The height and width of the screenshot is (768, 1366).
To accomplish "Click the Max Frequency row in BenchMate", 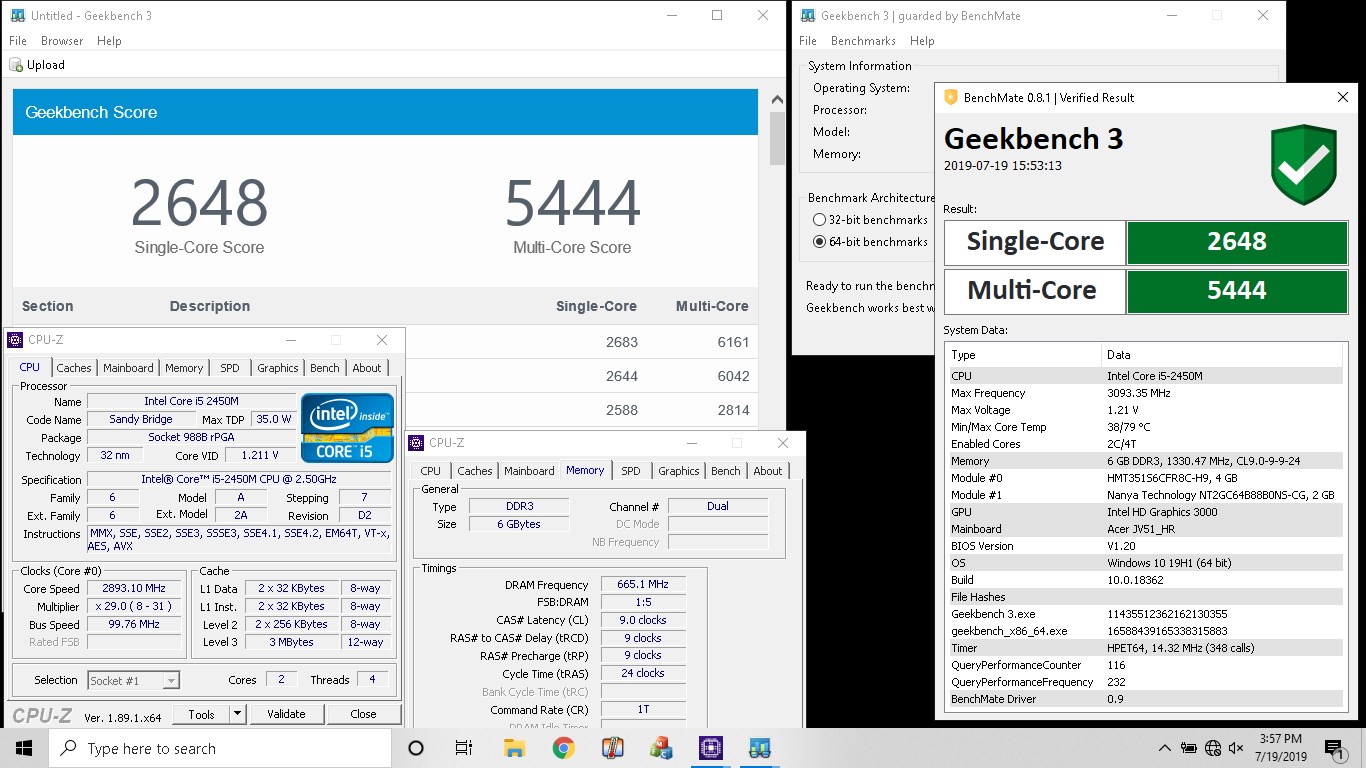I will 1146,393.
